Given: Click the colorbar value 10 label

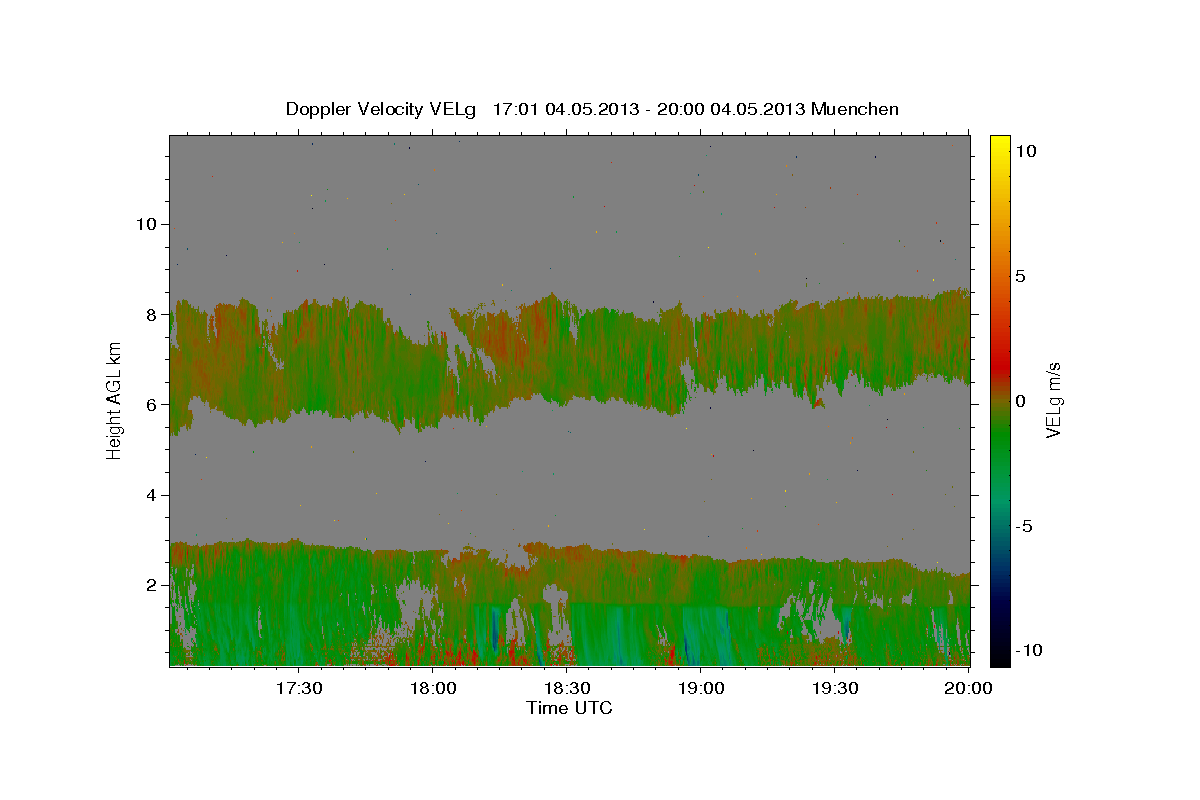Looking at the screenshot, I should (1025, 151).
